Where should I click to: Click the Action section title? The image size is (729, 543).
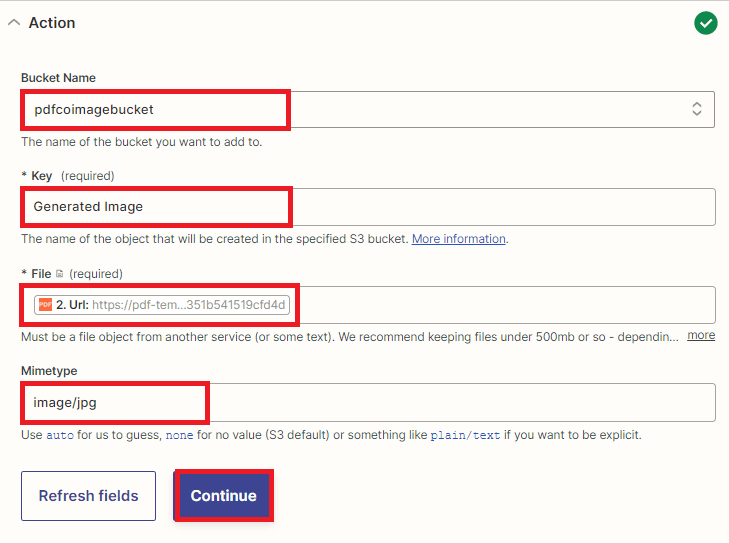point(52,23)
